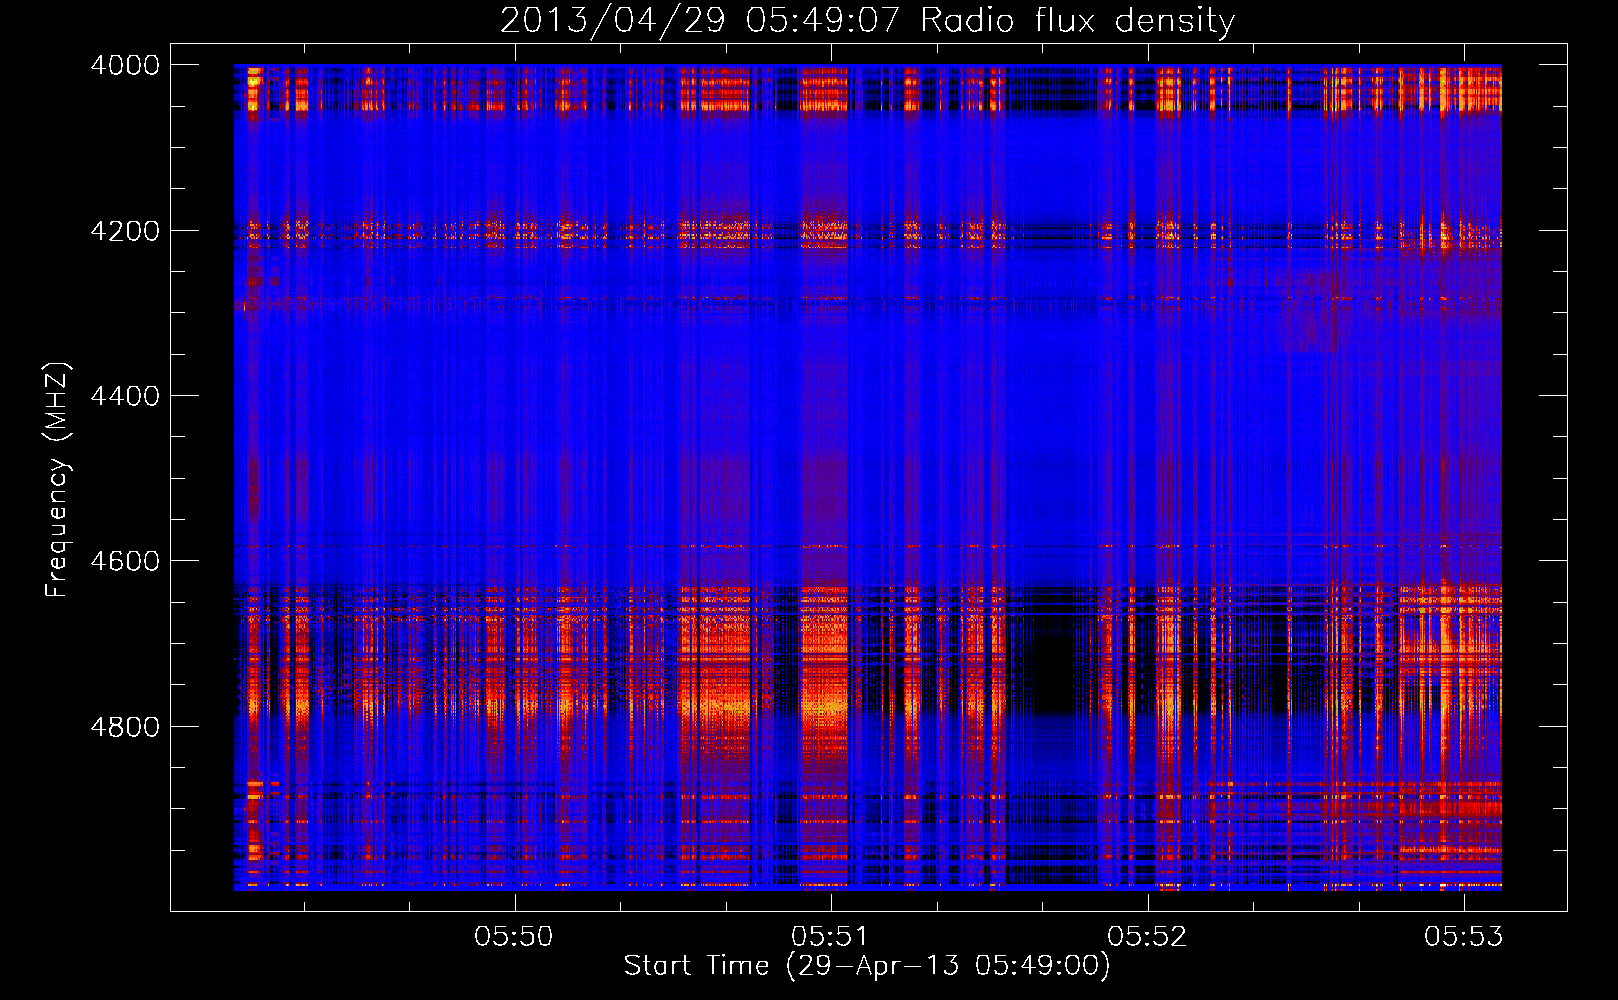This screenshot has height=1000, width=1618.
Task: Click the 05:50 time axis label
Action: 514,936
